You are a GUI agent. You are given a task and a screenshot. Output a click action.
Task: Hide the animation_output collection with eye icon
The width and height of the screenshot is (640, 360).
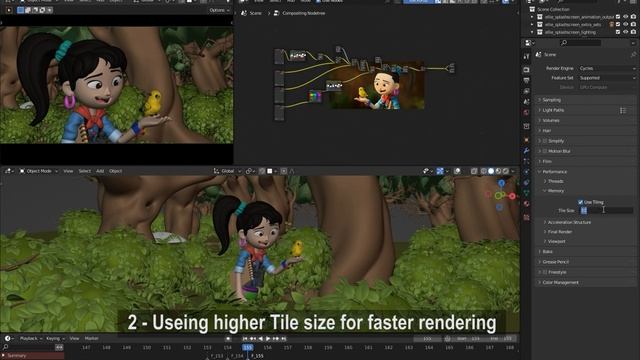click(626, 17)
